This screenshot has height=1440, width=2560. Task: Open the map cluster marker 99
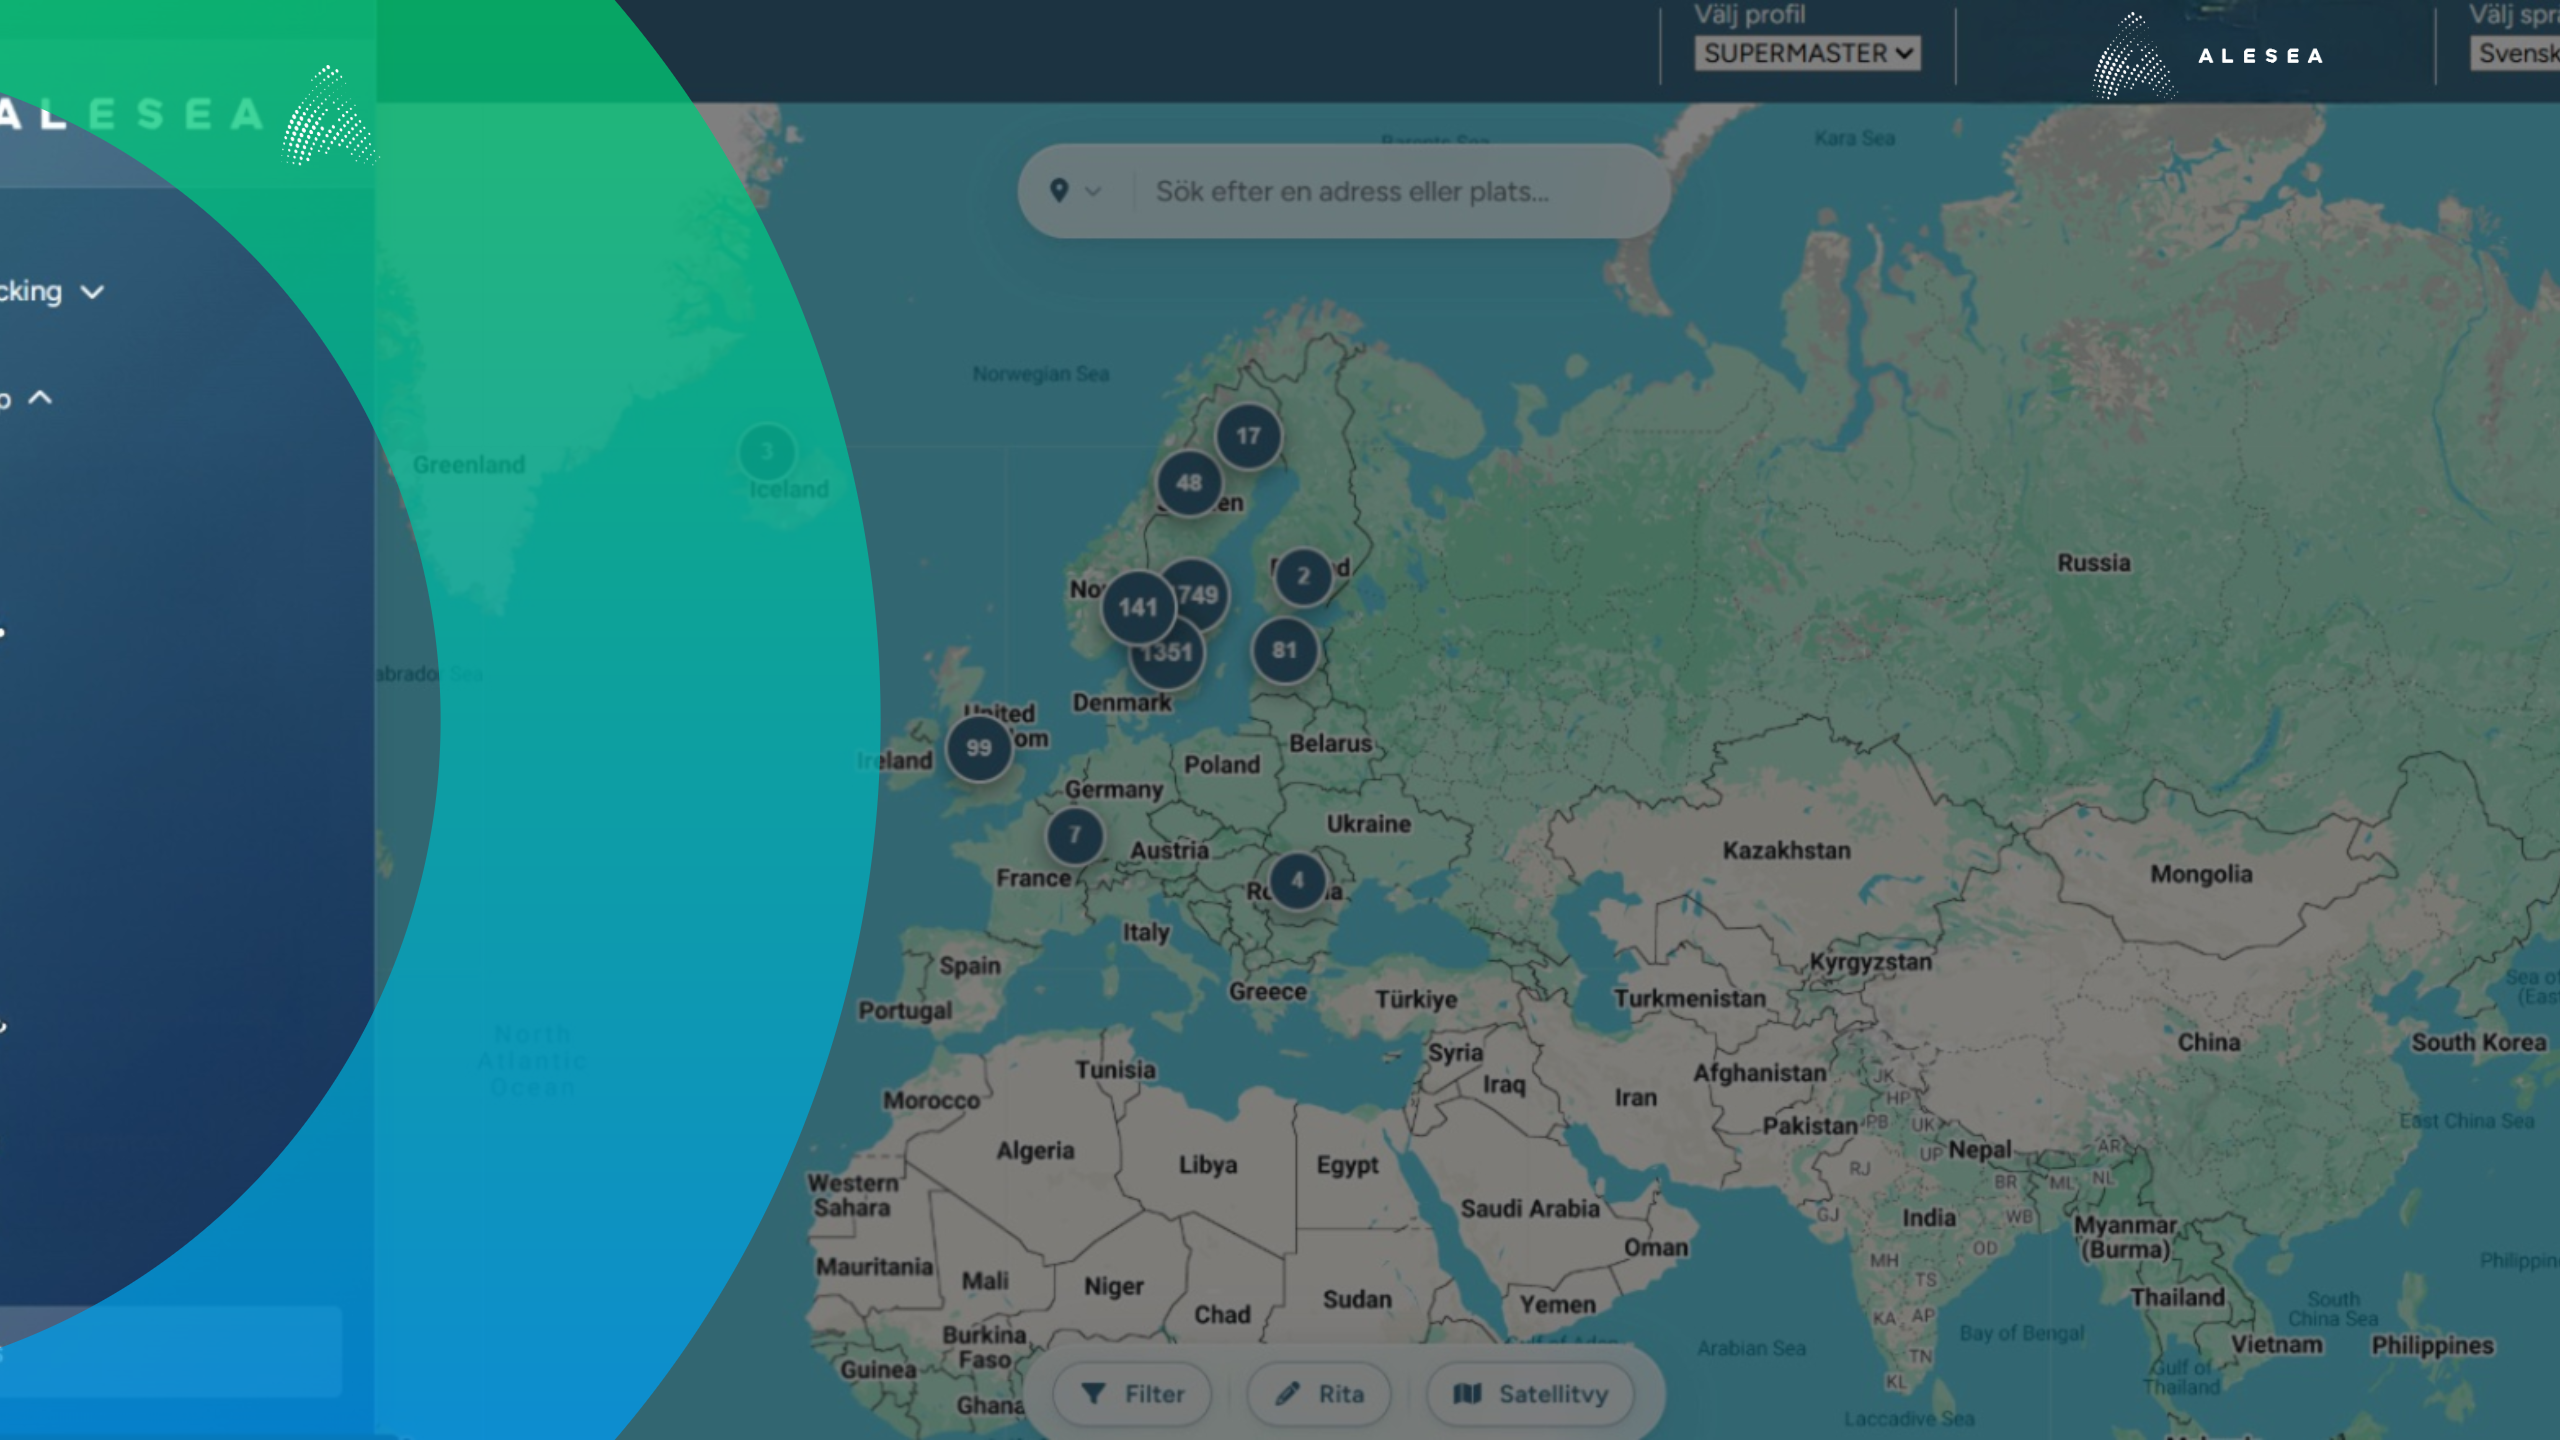[x=979, y=748]
